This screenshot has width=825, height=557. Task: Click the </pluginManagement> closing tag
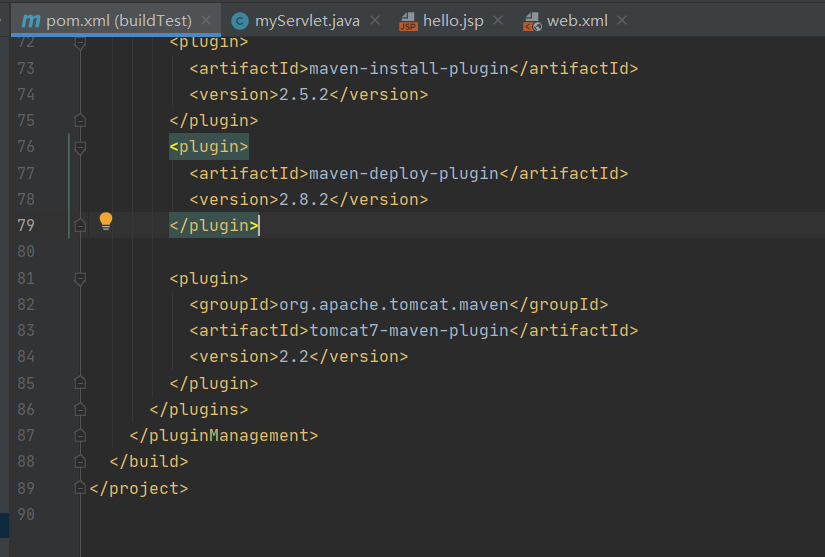[224, 436]
